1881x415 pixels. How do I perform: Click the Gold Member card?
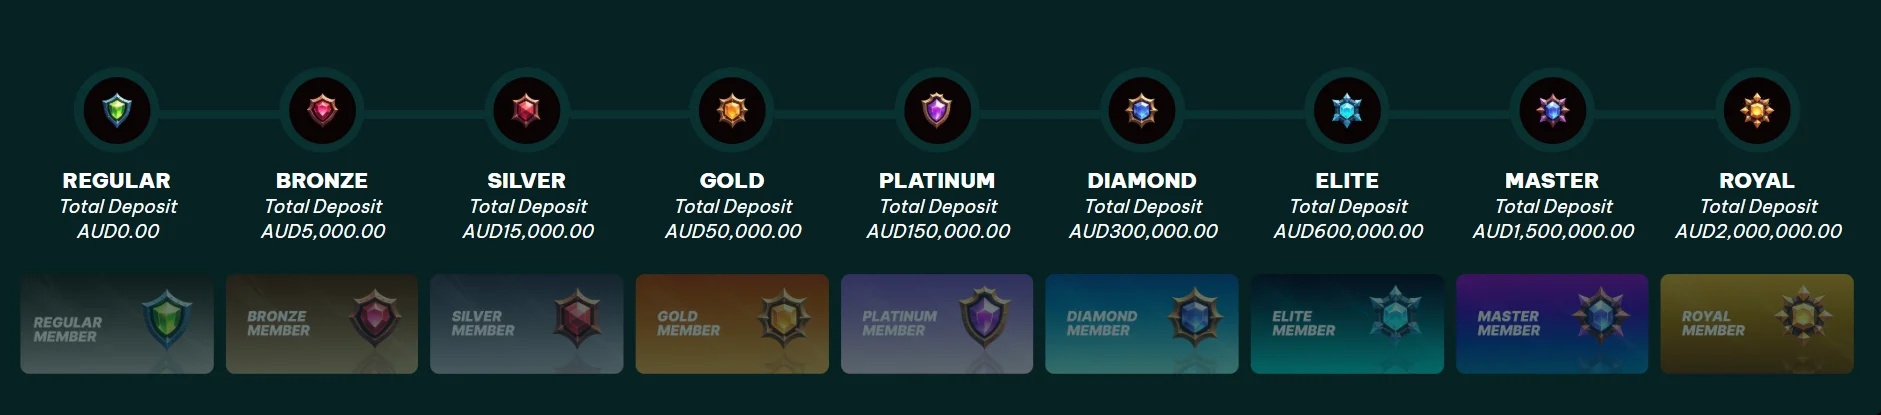point(732,324)
